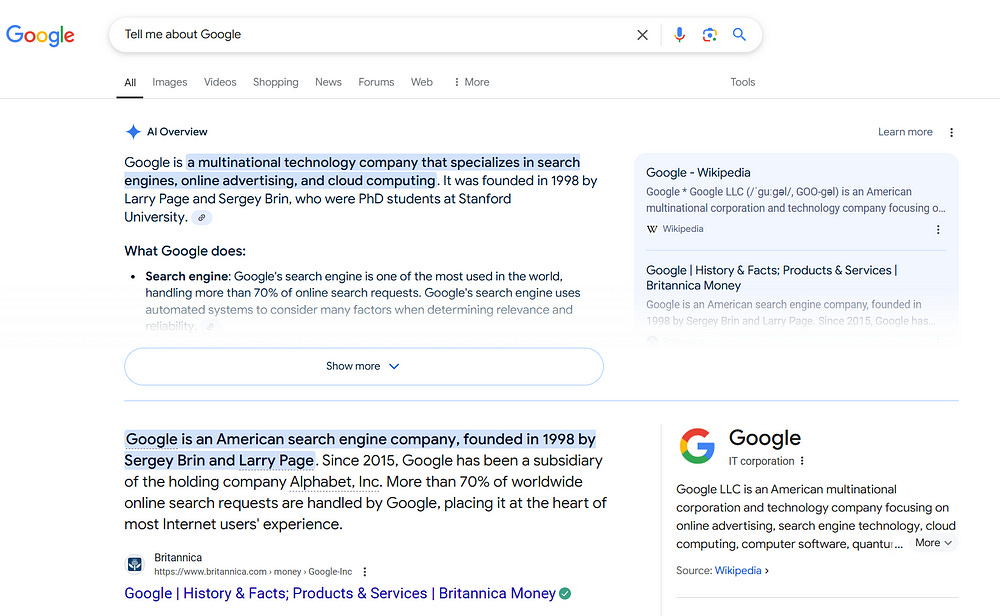Click the Google G logo in knowledge panel

point(697,446)
